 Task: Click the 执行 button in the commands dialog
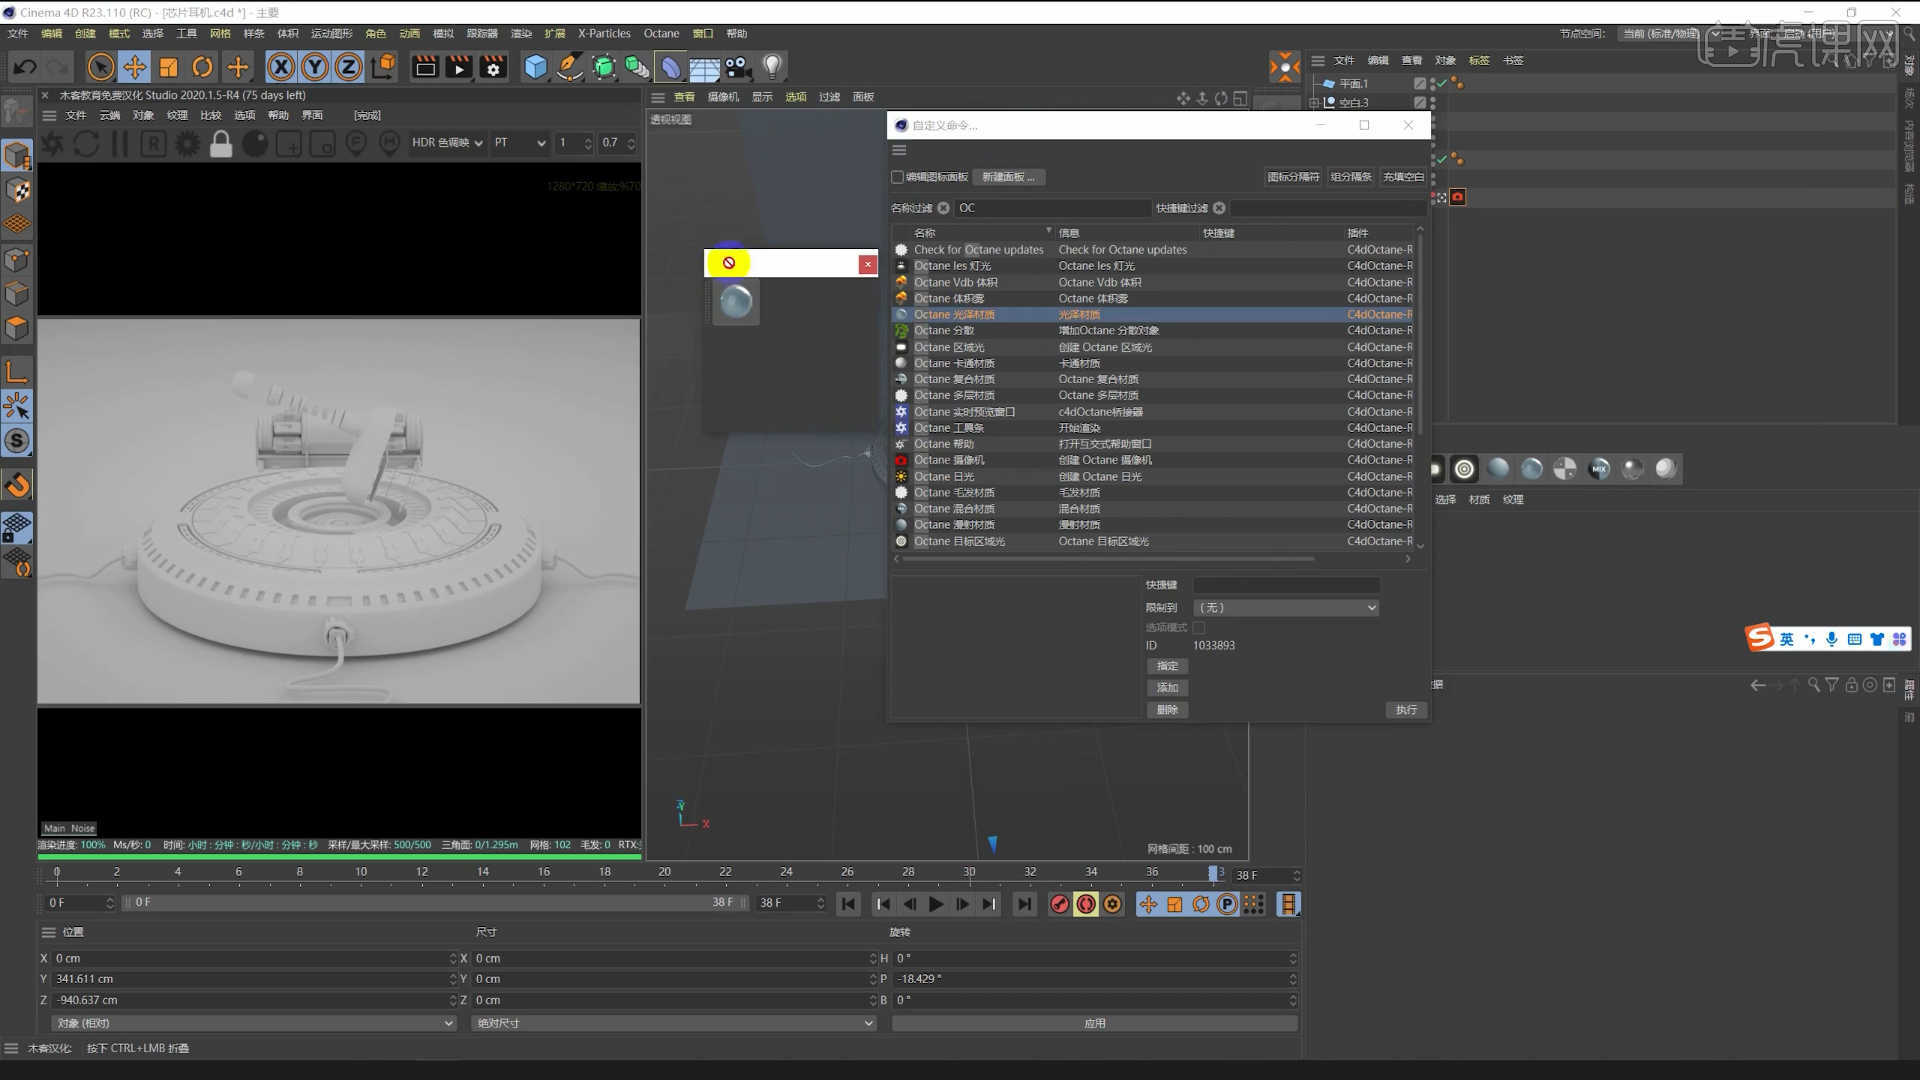(x=1405, y=710)
